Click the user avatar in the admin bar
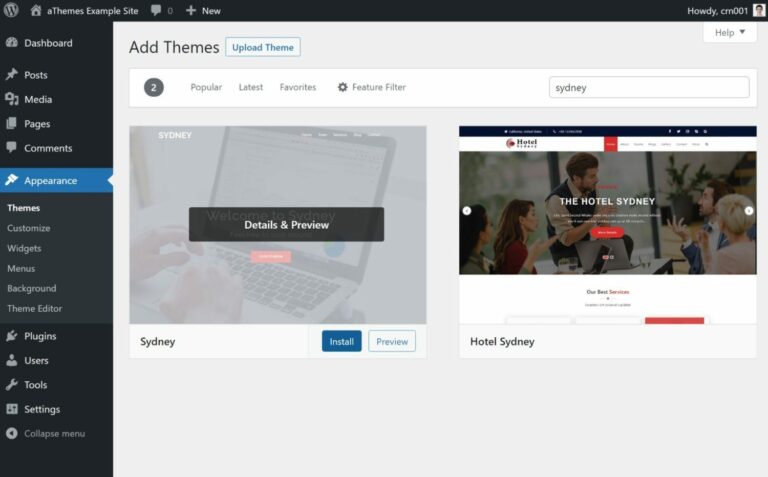The height and width of the screenshot is (477, 768). (x=759, y=10)
